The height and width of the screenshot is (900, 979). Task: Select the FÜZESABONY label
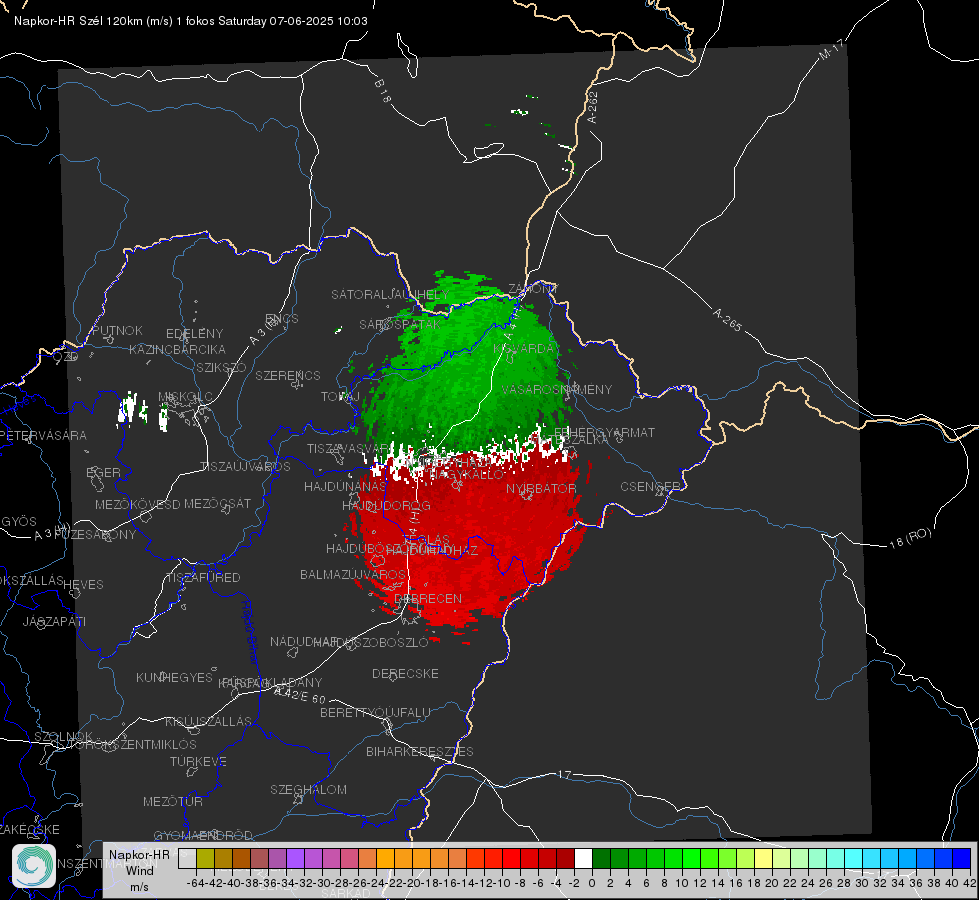pos(95,535)
